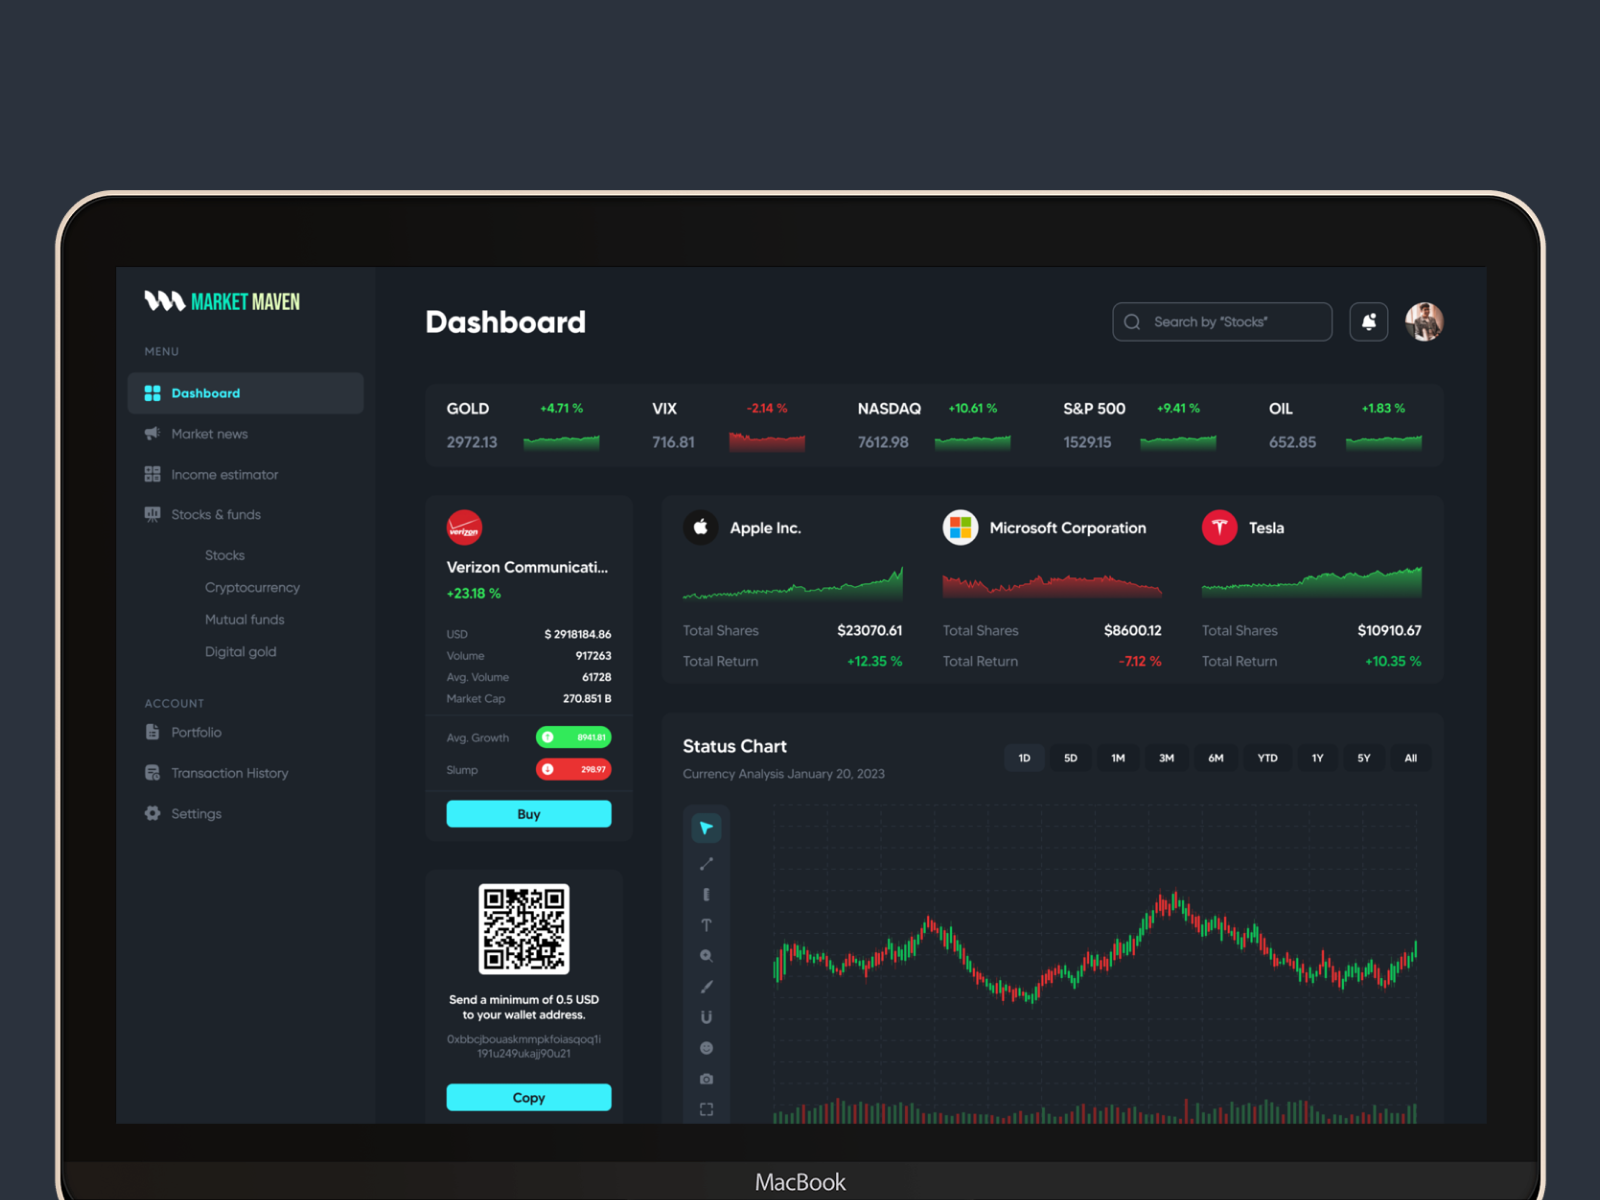
Task: Activate the zoom magnifier tool on the chart
Action: [x=706, y=955]
